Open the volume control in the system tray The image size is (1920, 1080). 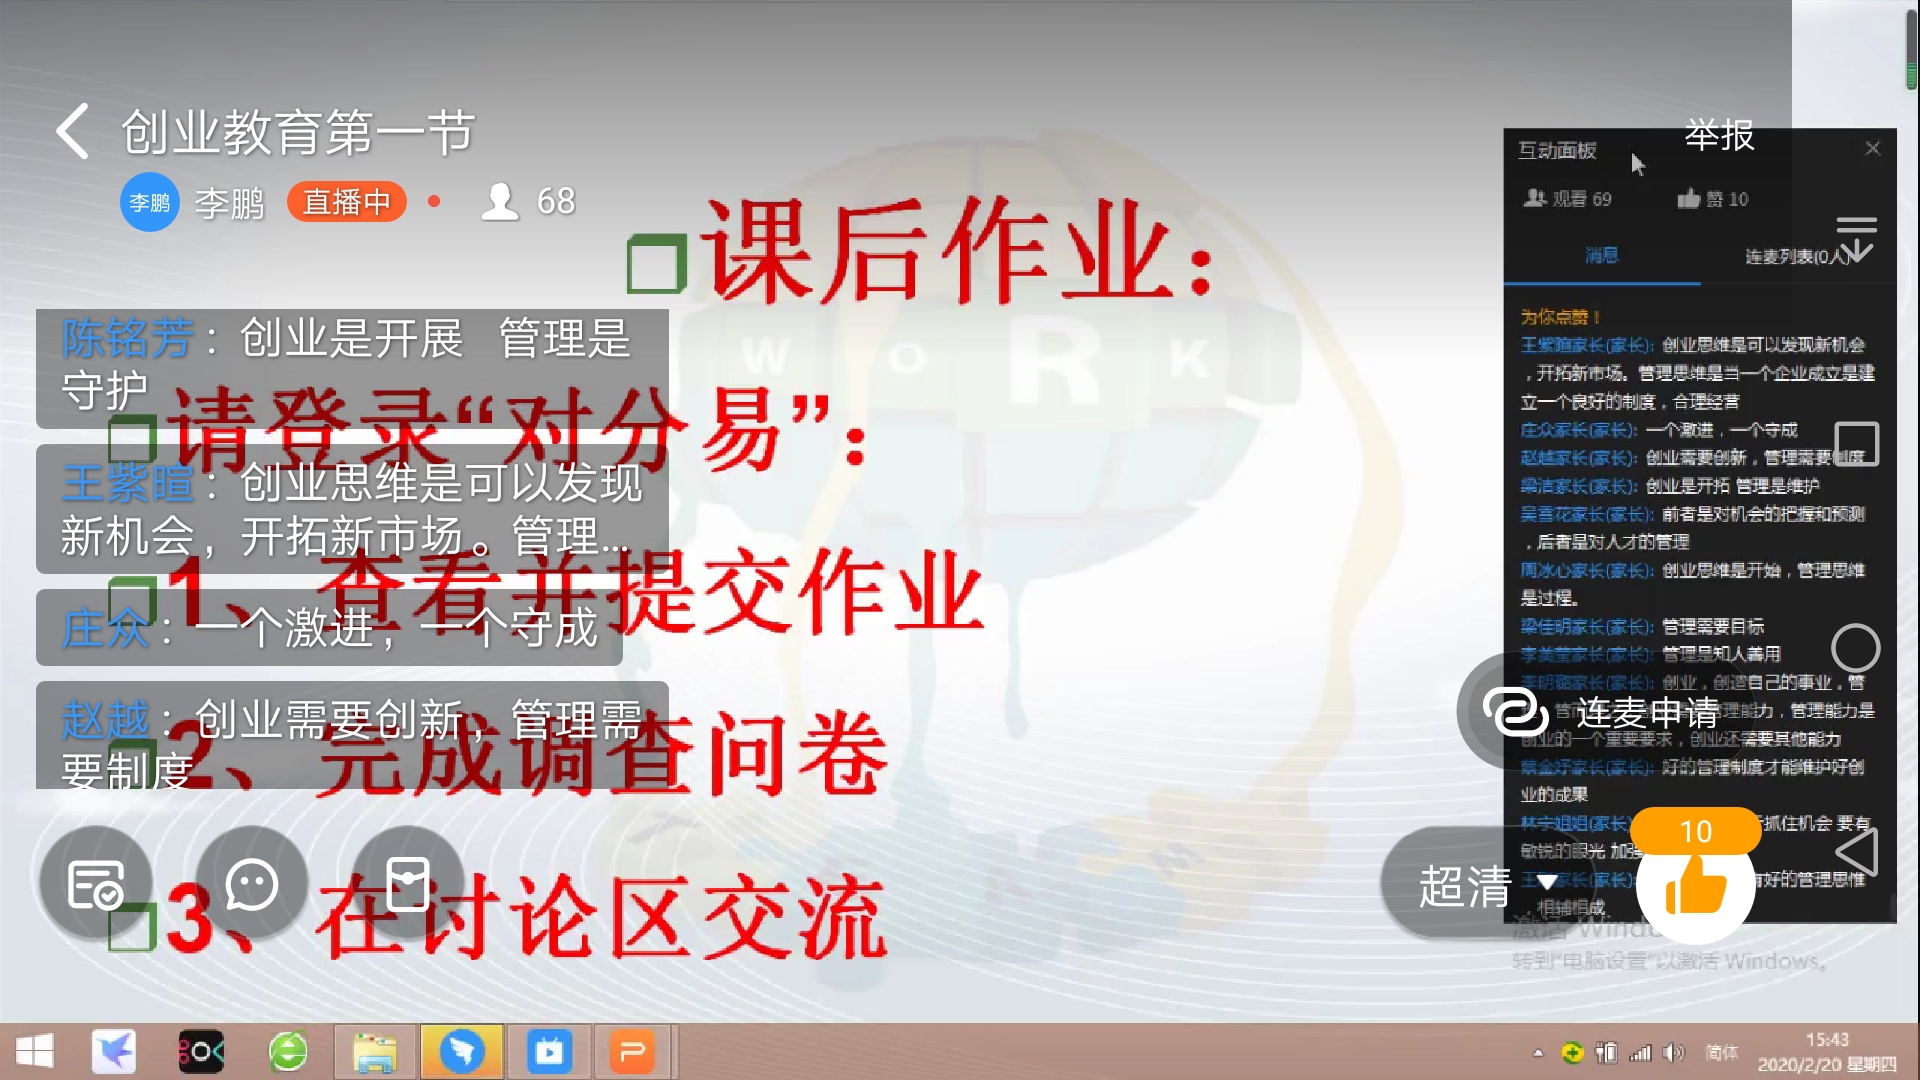pos(1672,1052)
